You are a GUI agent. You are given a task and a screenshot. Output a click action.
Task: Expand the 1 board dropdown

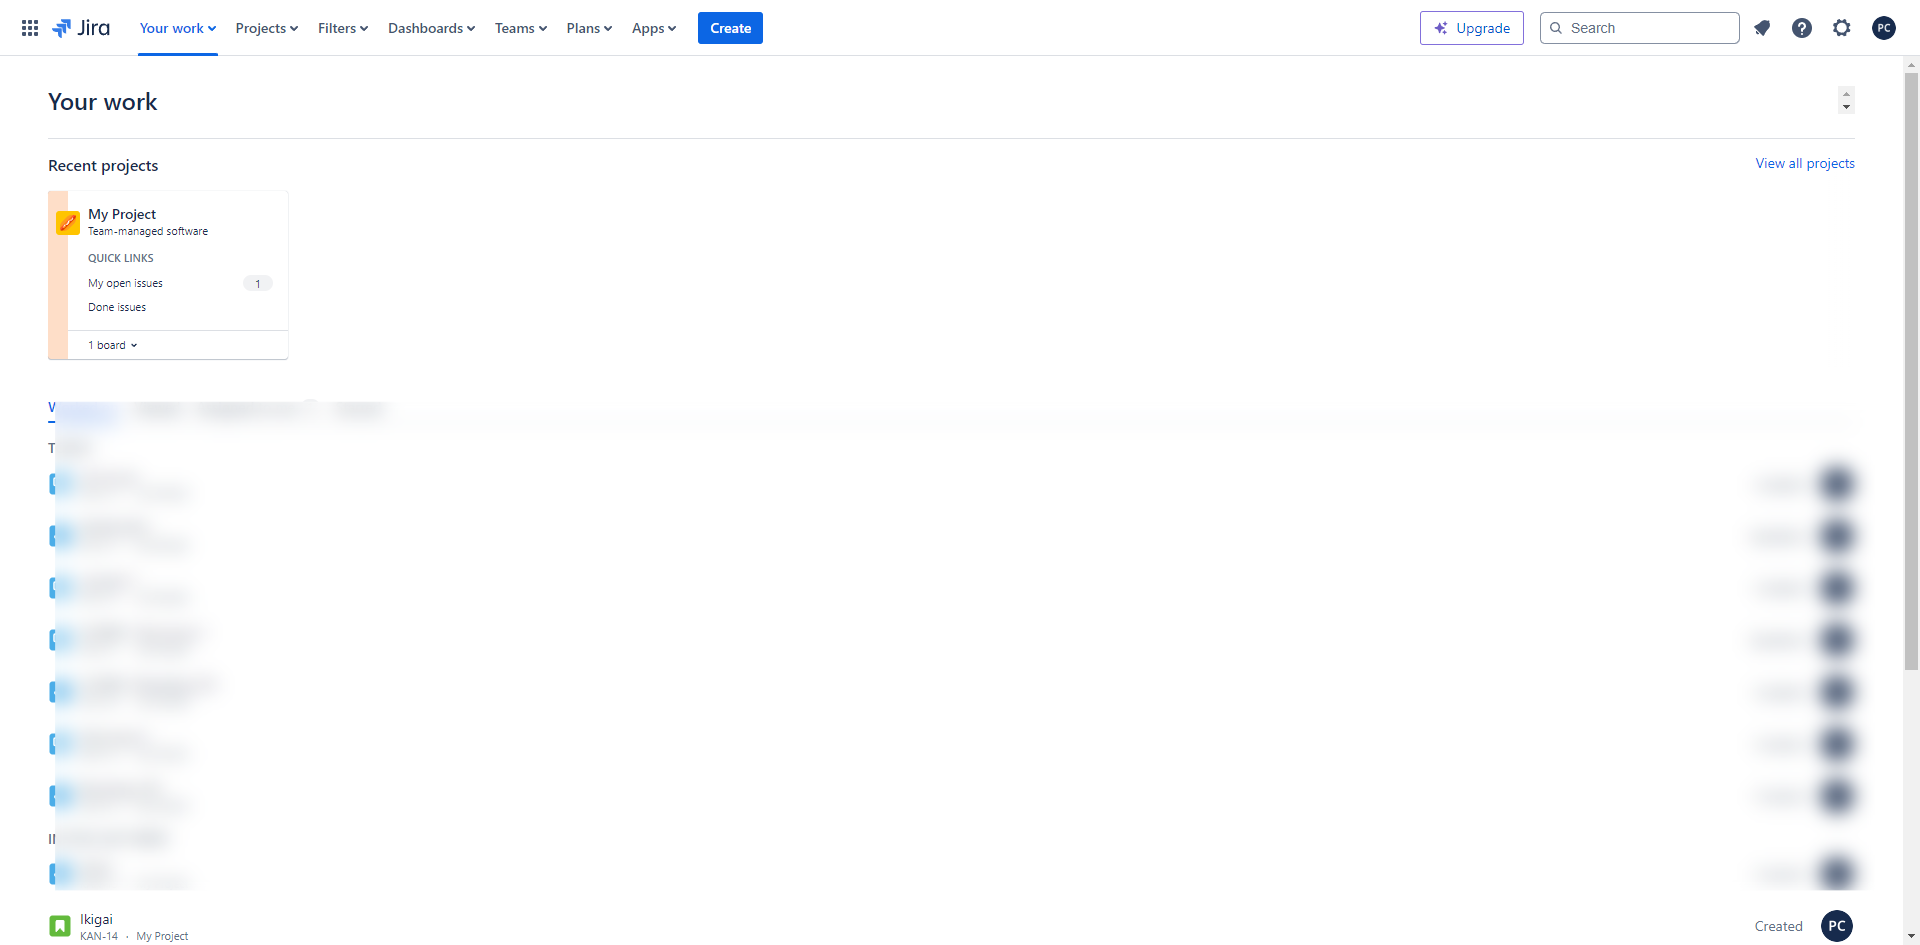113,345
